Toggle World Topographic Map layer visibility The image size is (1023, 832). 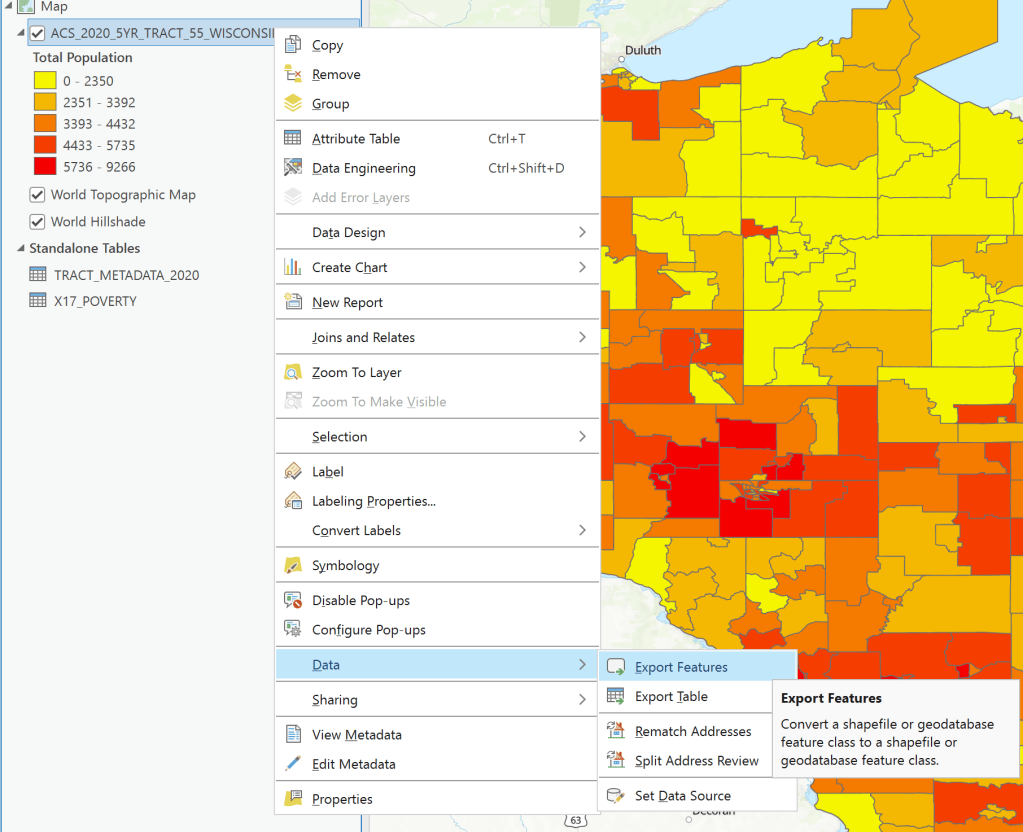(x=38, y=195)
